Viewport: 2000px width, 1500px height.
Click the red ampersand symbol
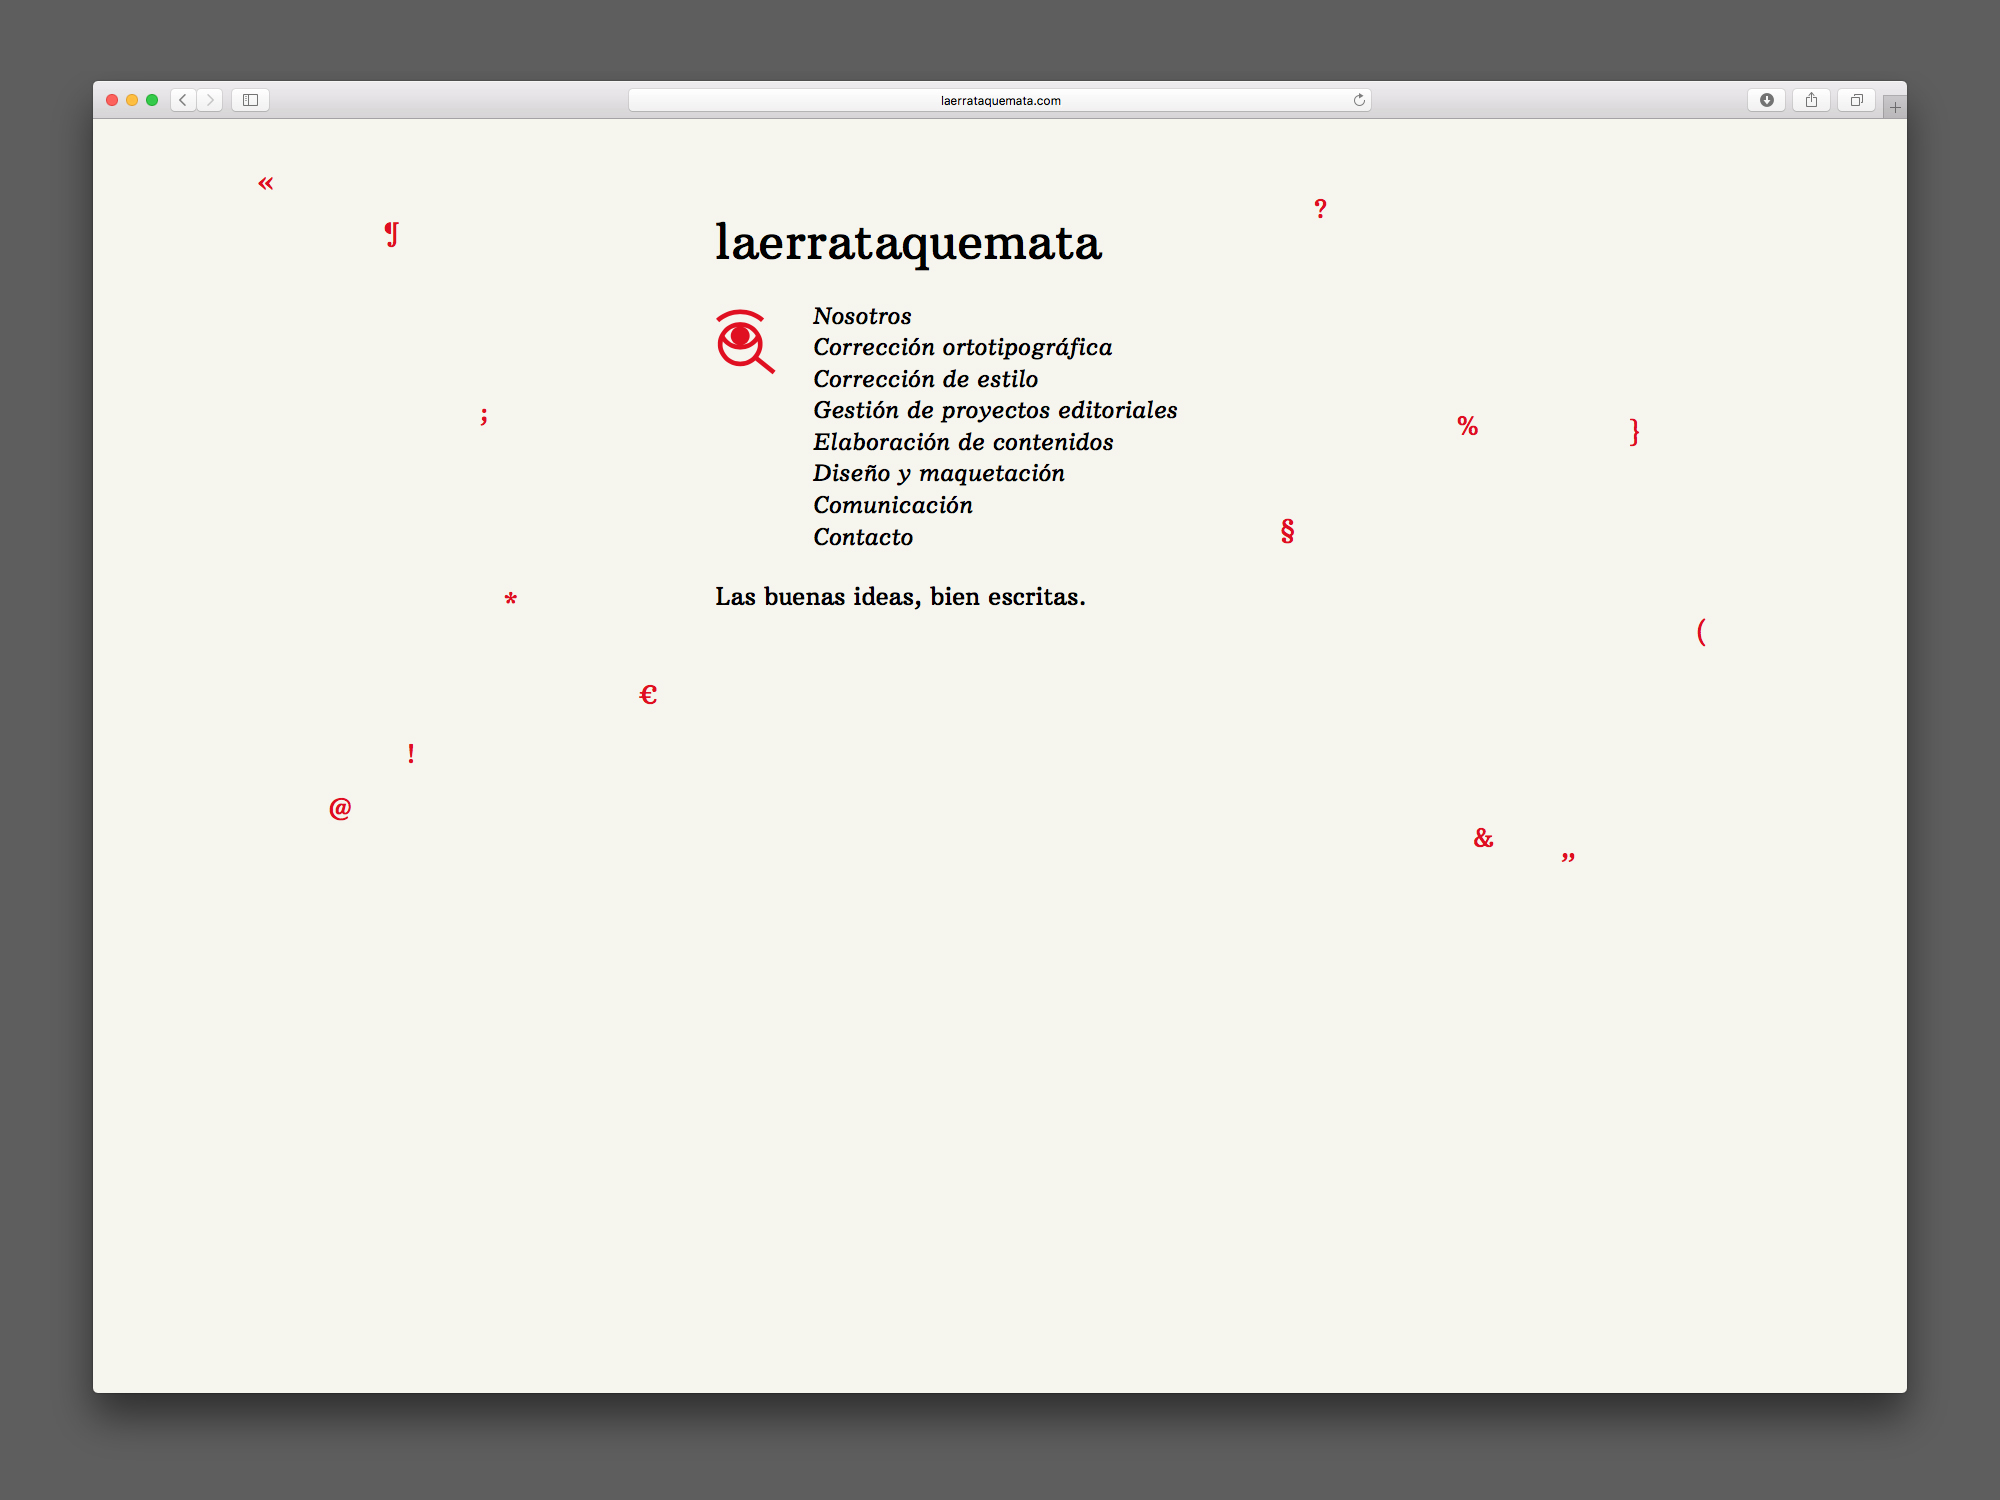(x=1484, y=838)
